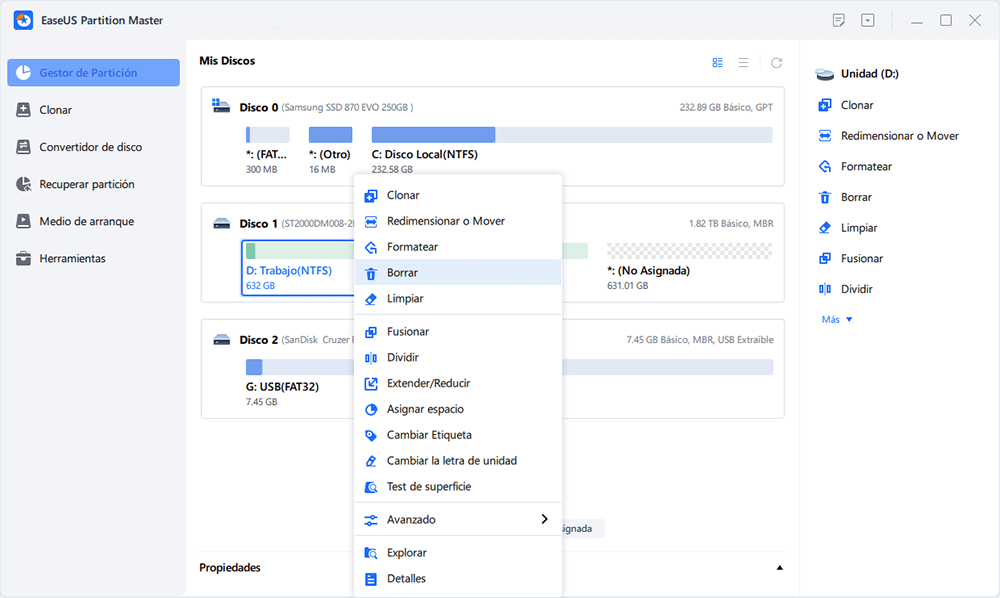Click Formatear in right action panel
Screen dimensions: 1000x598
click(855, 166)
